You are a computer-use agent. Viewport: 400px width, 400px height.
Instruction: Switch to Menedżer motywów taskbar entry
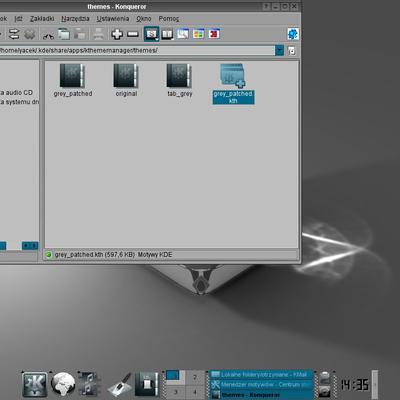click(x=261, y=384)
